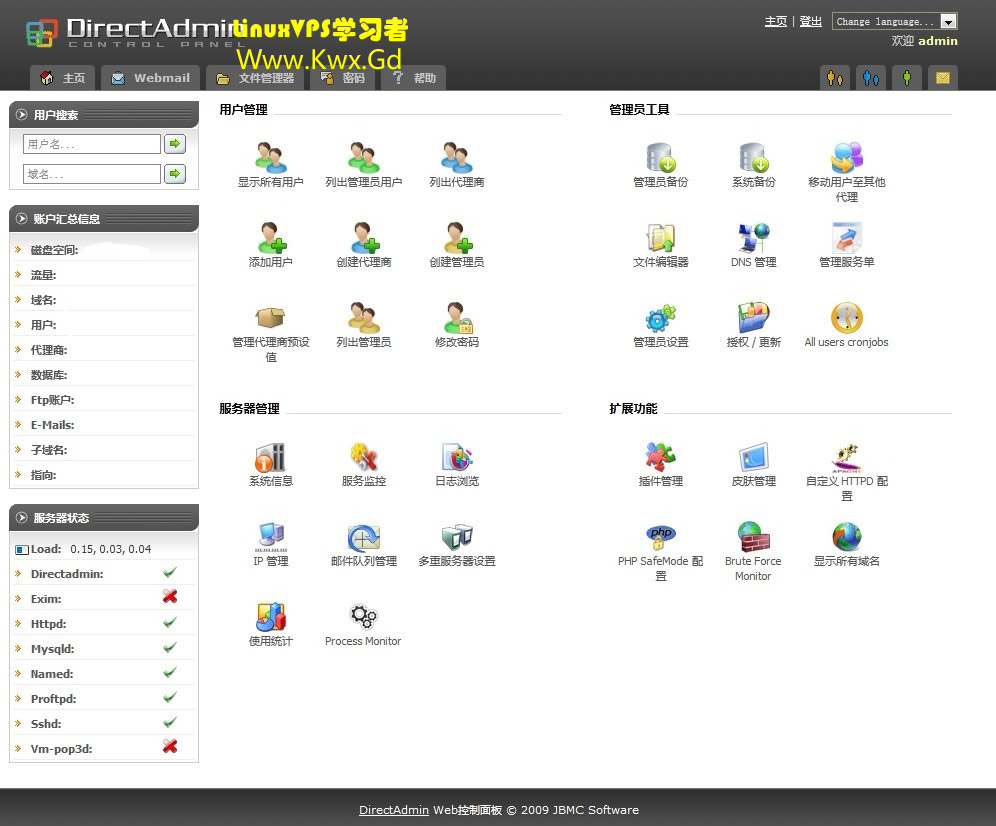This screenshot has width=996, height=826.
Task: Focus the 用户名 search field
Action: [92, 144]
